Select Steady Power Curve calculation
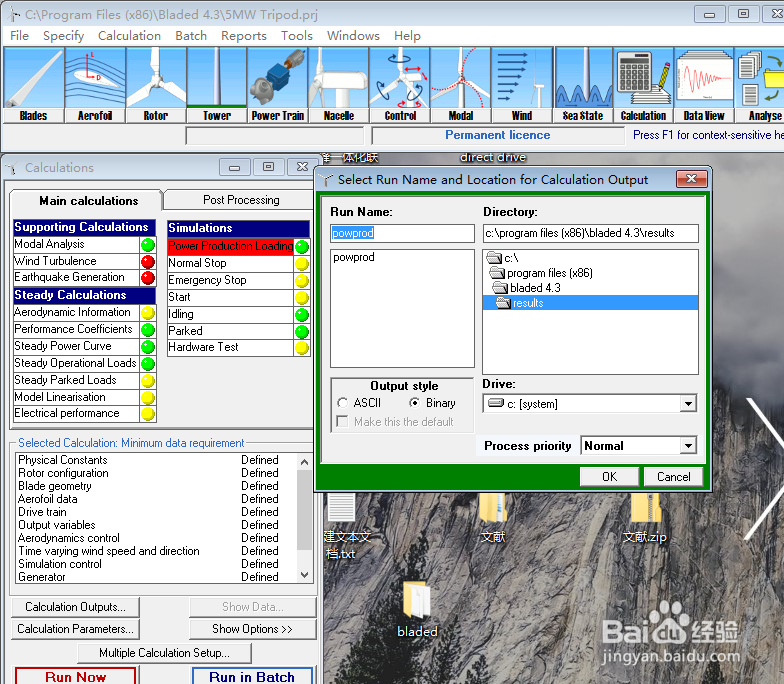 pos(76,346)
